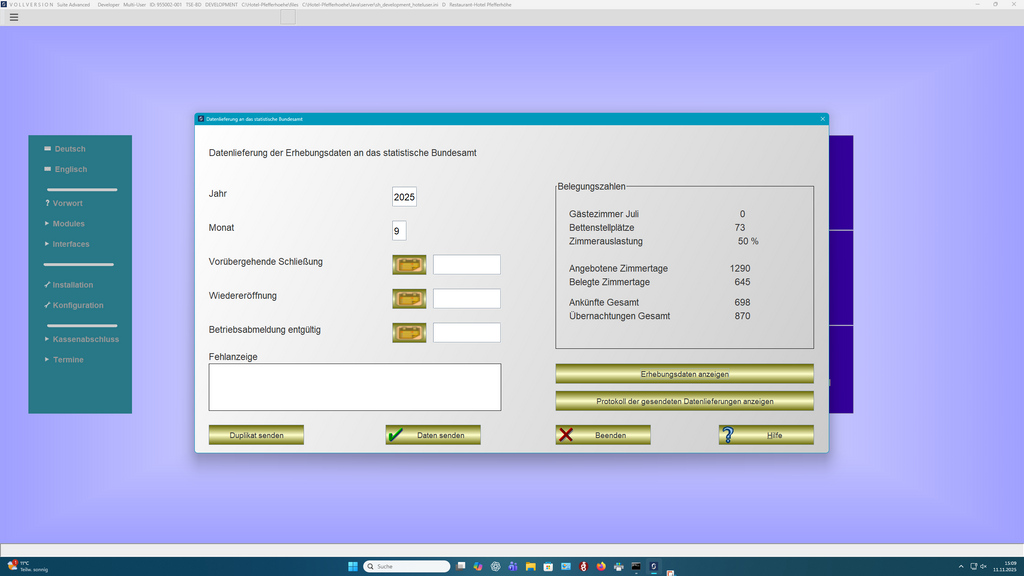Click the Daten senden button
The height and width of the screenshot is (576, 1024).
tap(432, 434)
